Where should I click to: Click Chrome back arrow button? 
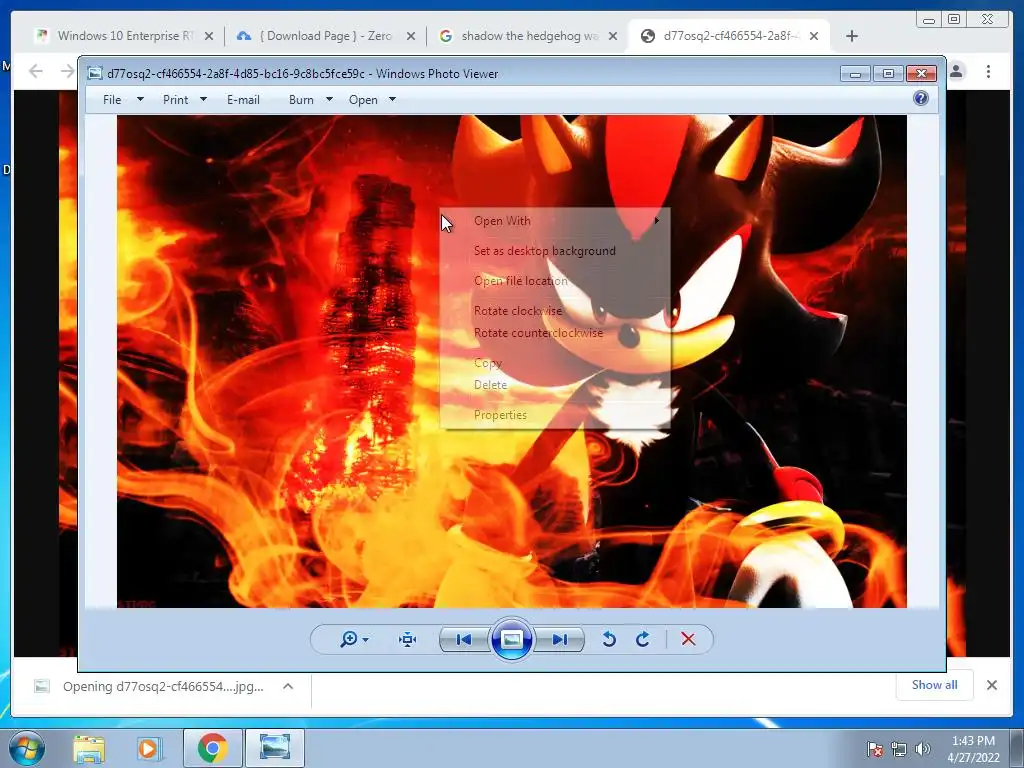click(x=36, y=71)
